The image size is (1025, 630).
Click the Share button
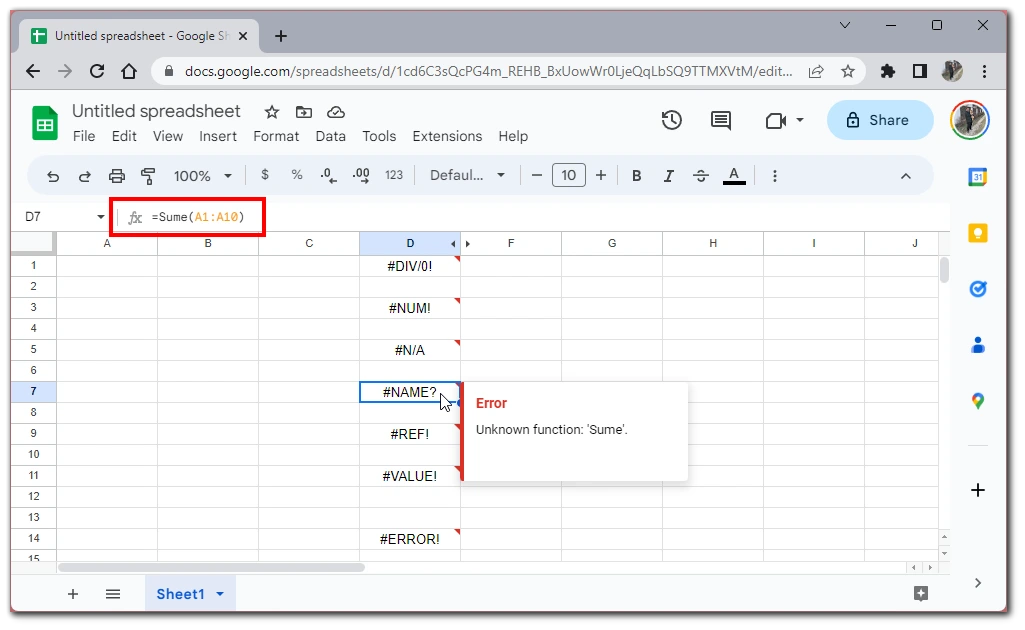(878, 120)
